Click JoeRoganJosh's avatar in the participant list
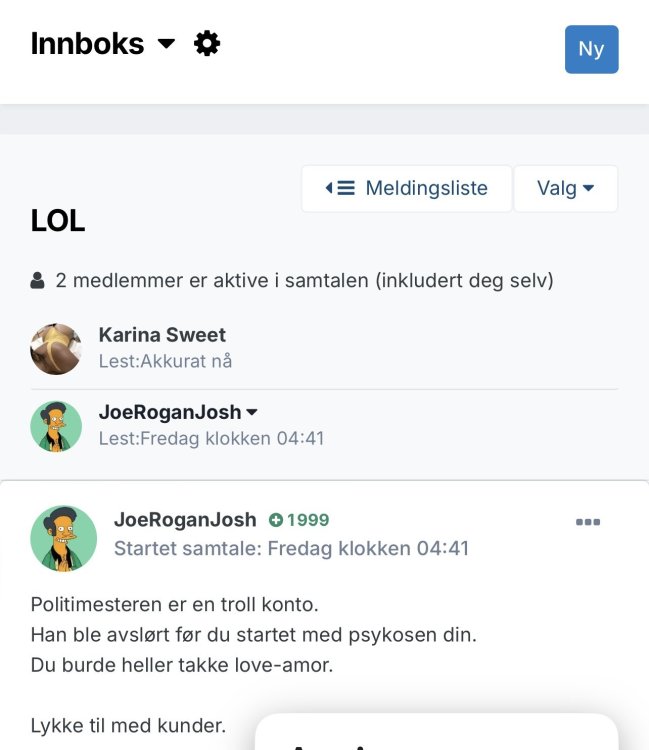Viewport: 649px width, 750px height. pyautogui.click(x=56, y=426)
